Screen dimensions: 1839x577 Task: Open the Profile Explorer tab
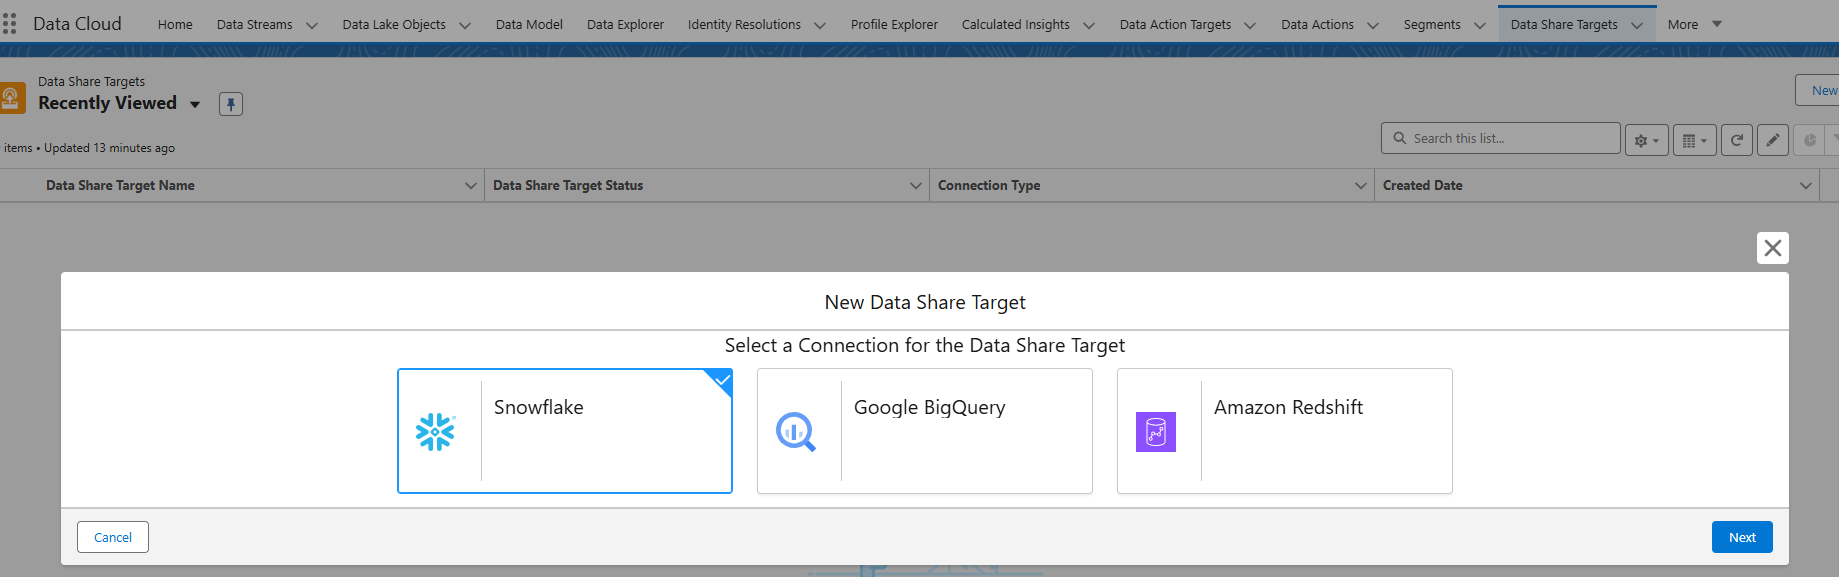pos(894,25)
